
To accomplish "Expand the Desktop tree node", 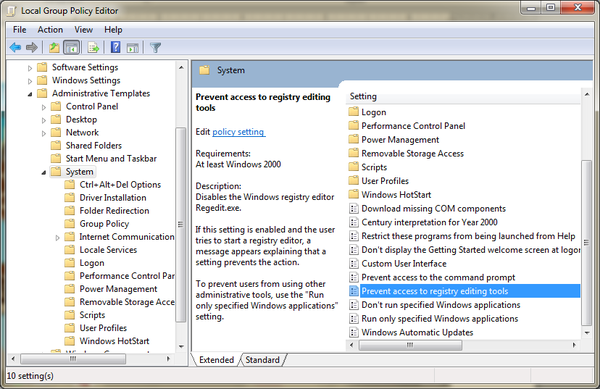I will (x=44, y=120).
